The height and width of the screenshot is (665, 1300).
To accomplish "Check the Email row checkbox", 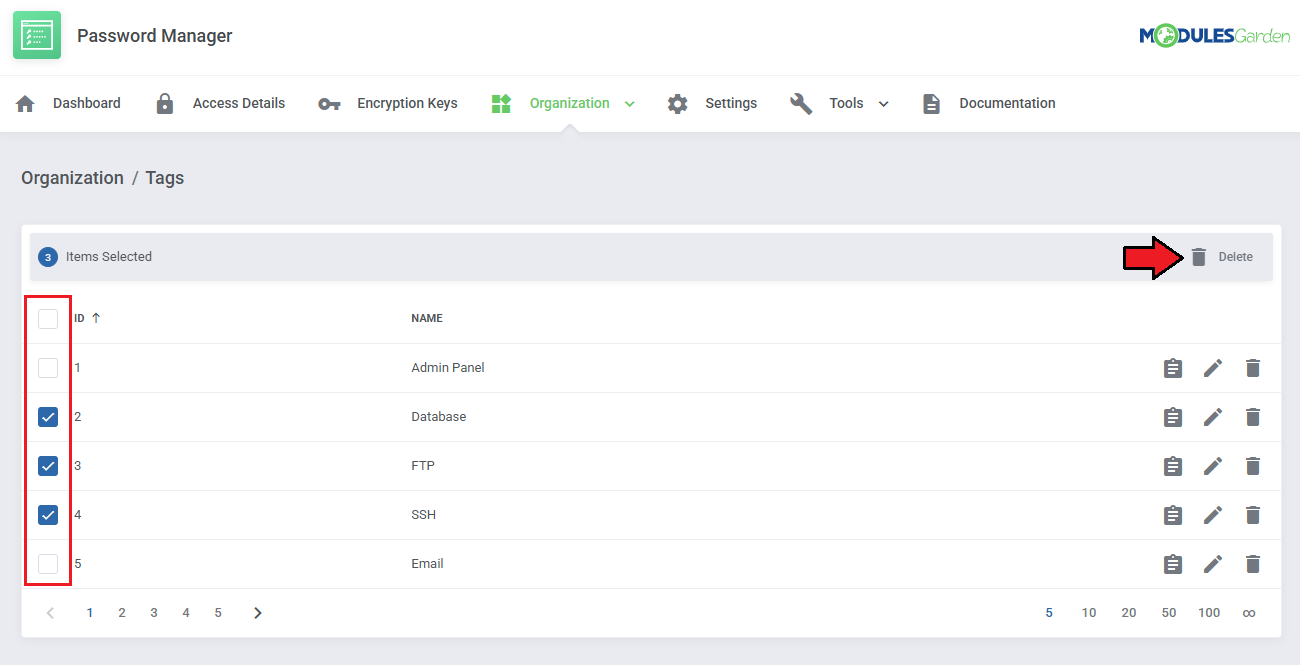I will 48,564.
